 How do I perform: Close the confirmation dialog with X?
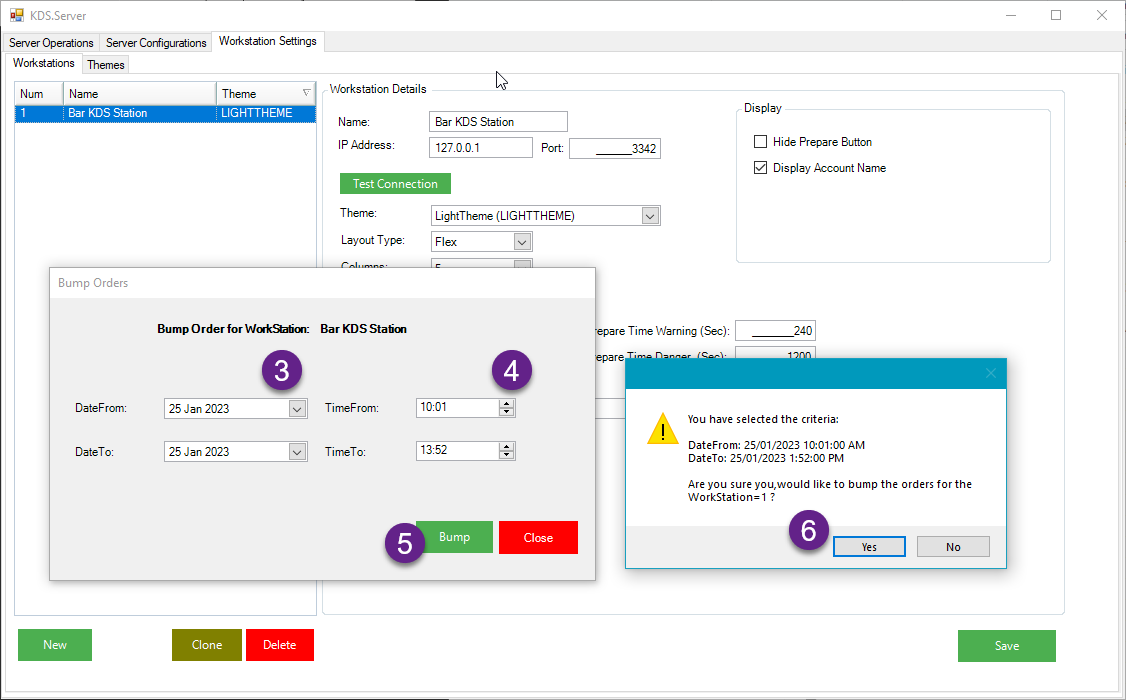(x=990, y=373)
